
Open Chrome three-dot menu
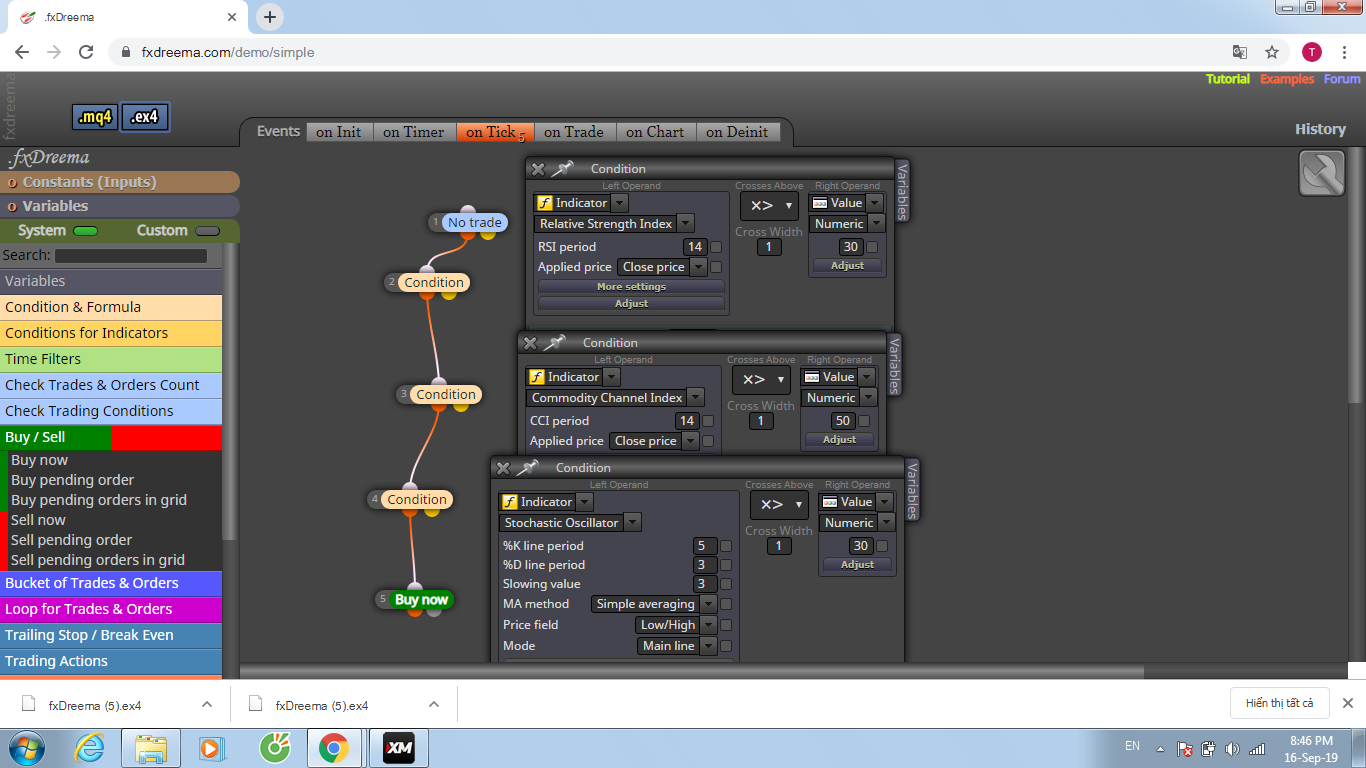pyautogui.click(x=1345, y=52)
